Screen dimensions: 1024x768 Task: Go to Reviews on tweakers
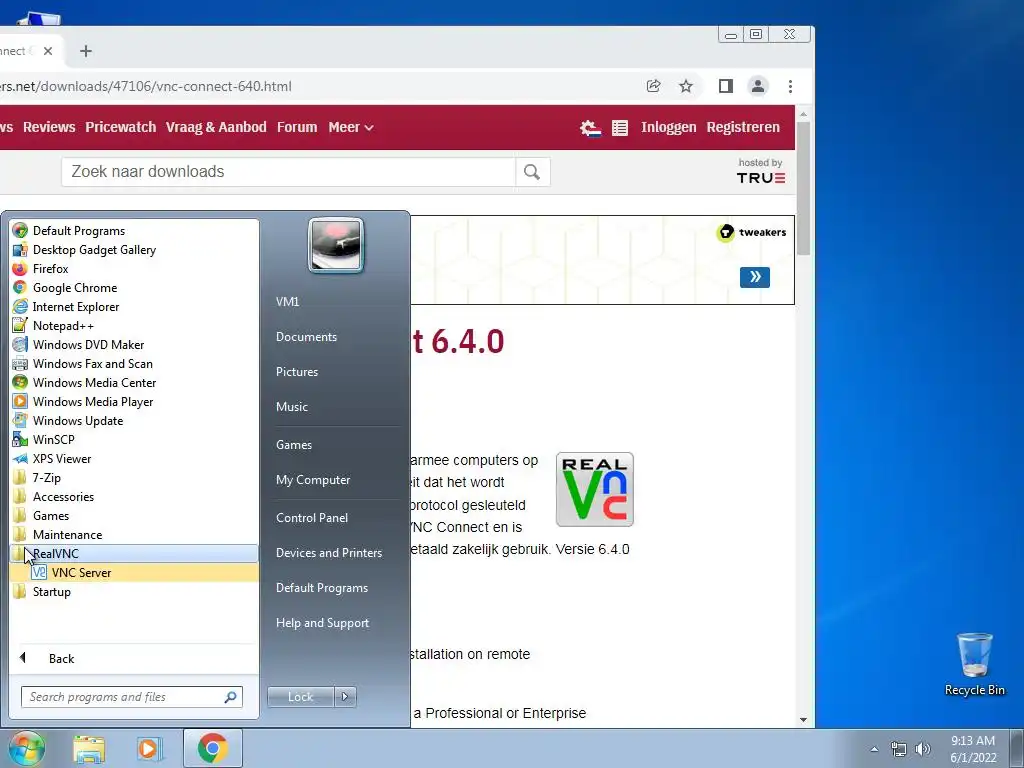[49, 127]
